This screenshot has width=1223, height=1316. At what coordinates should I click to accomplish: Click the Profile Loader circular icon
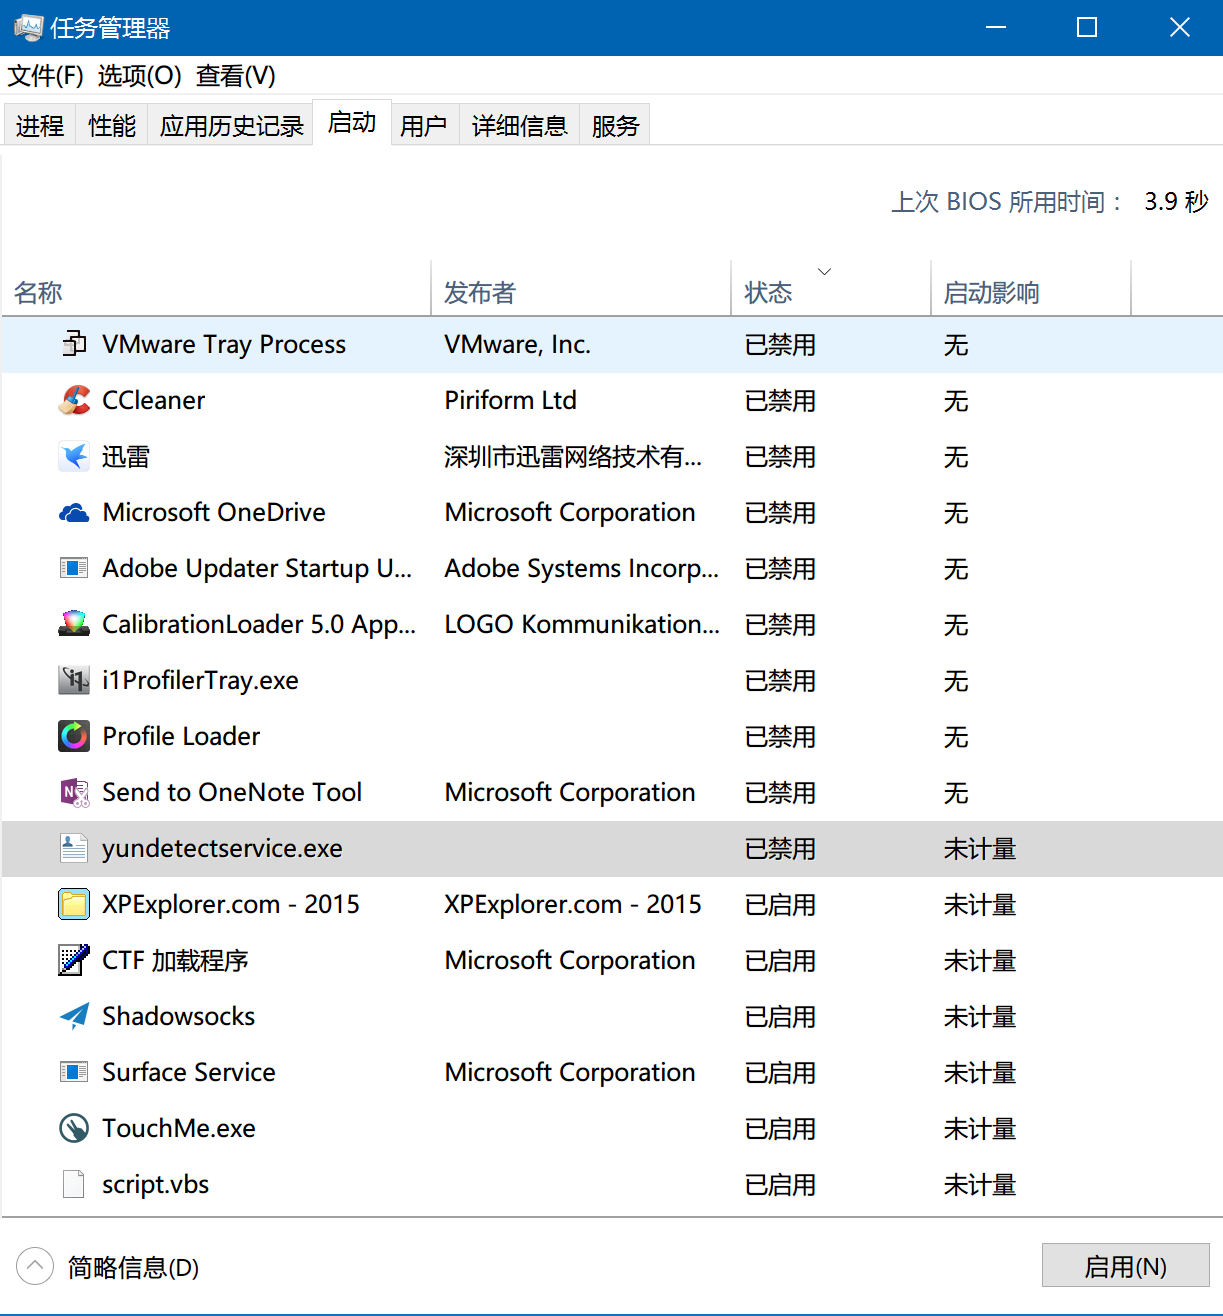coord(74,736)
